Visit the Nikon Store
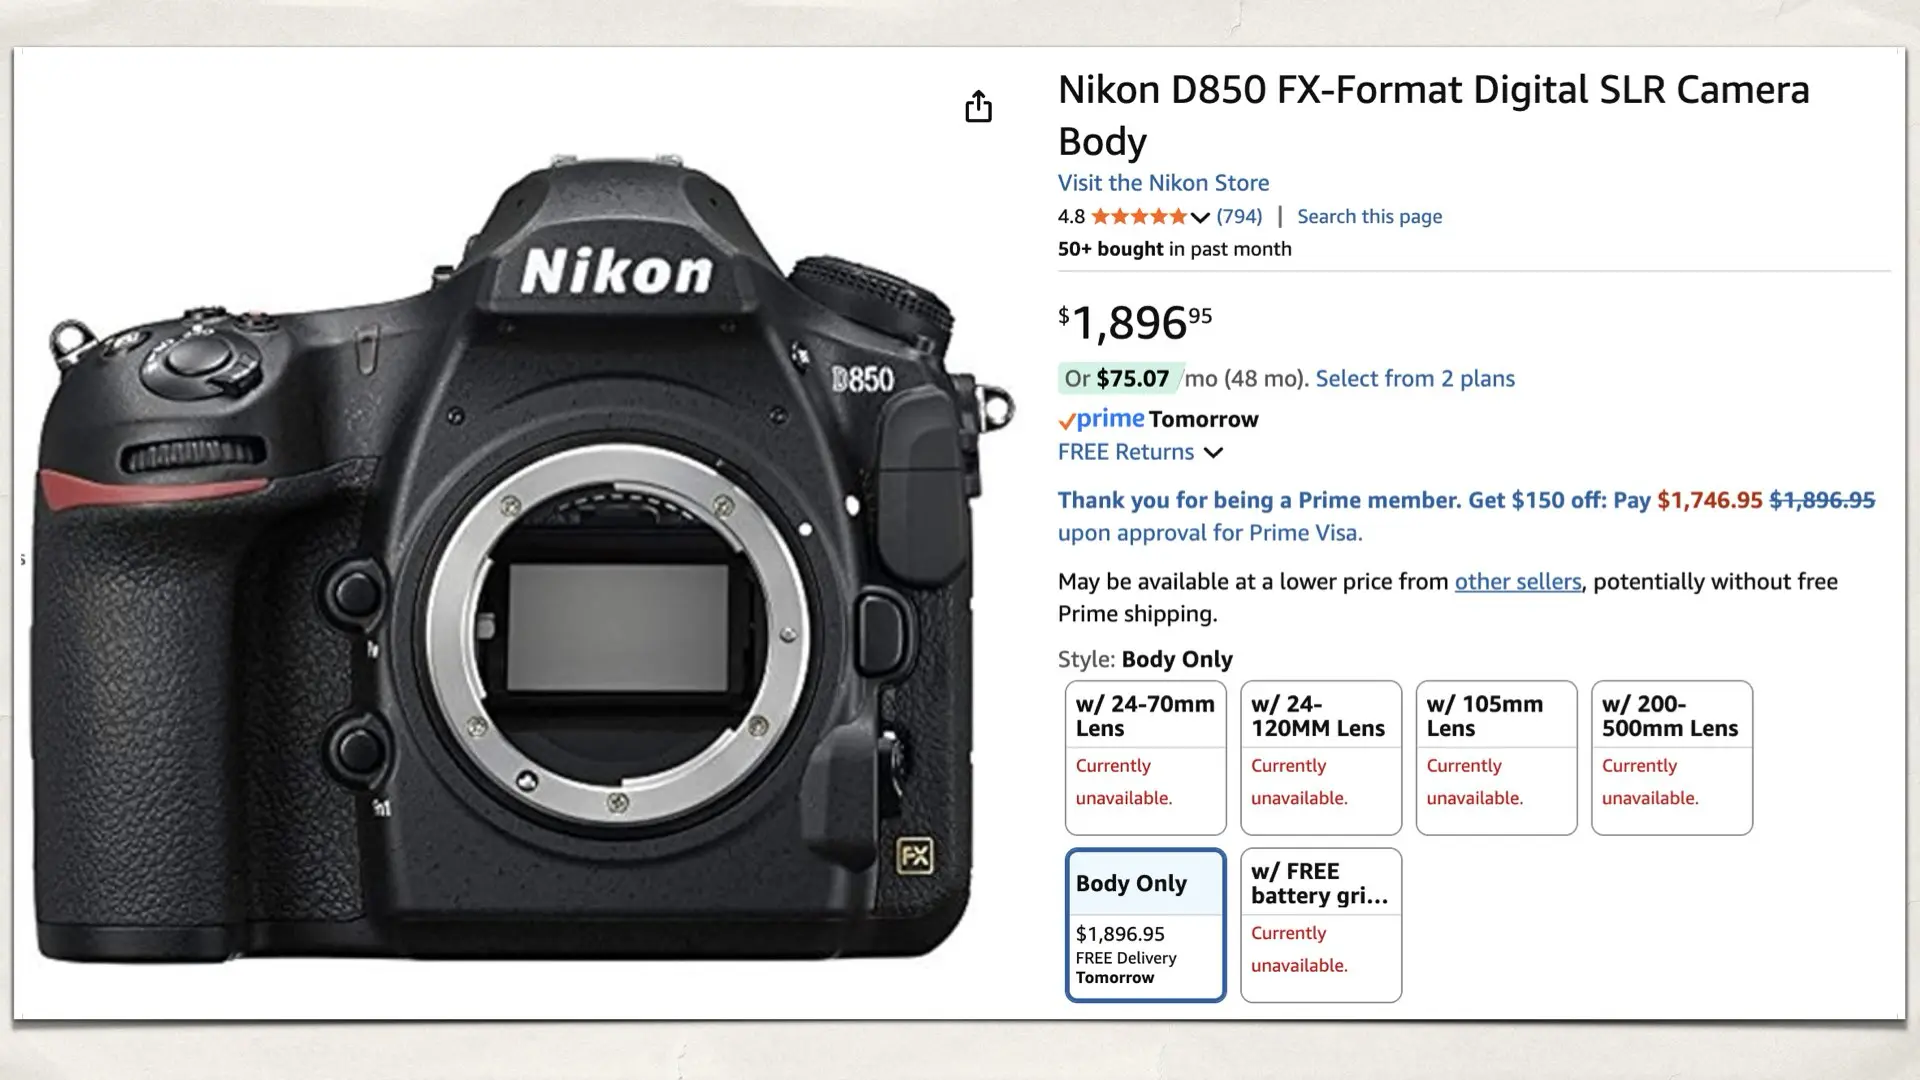 1162,183
